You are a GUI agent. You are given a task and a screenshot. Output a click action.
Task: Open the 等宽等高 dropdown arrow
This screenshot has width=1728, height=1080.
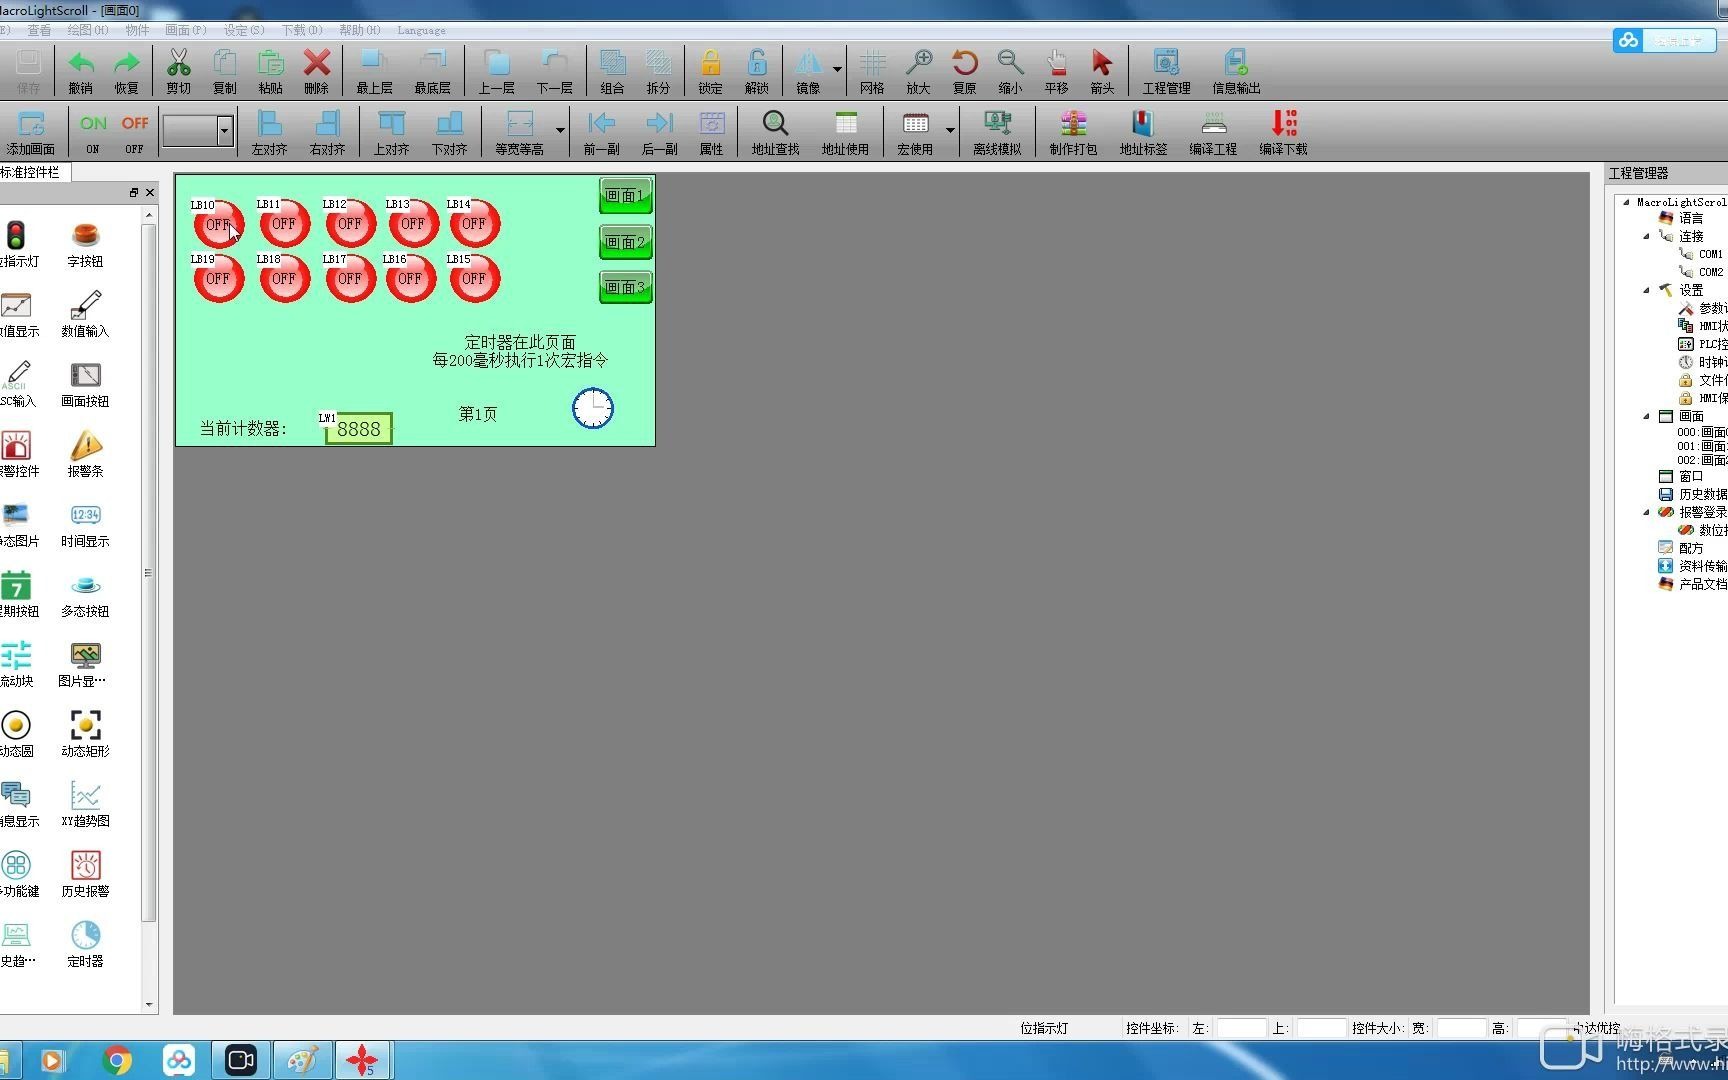click(560, 131)
